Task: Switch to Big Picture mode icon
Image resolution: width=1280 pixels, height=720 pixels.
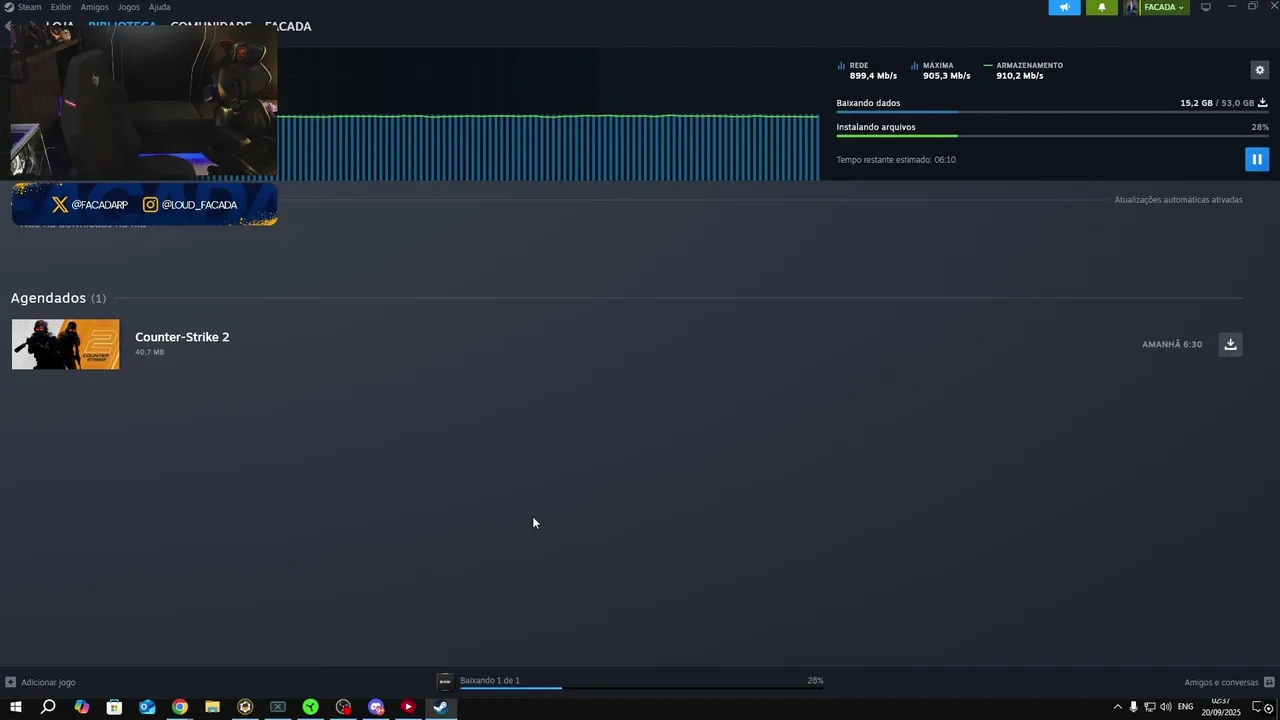Action: pyautogui.click(x=1206, y=7)
